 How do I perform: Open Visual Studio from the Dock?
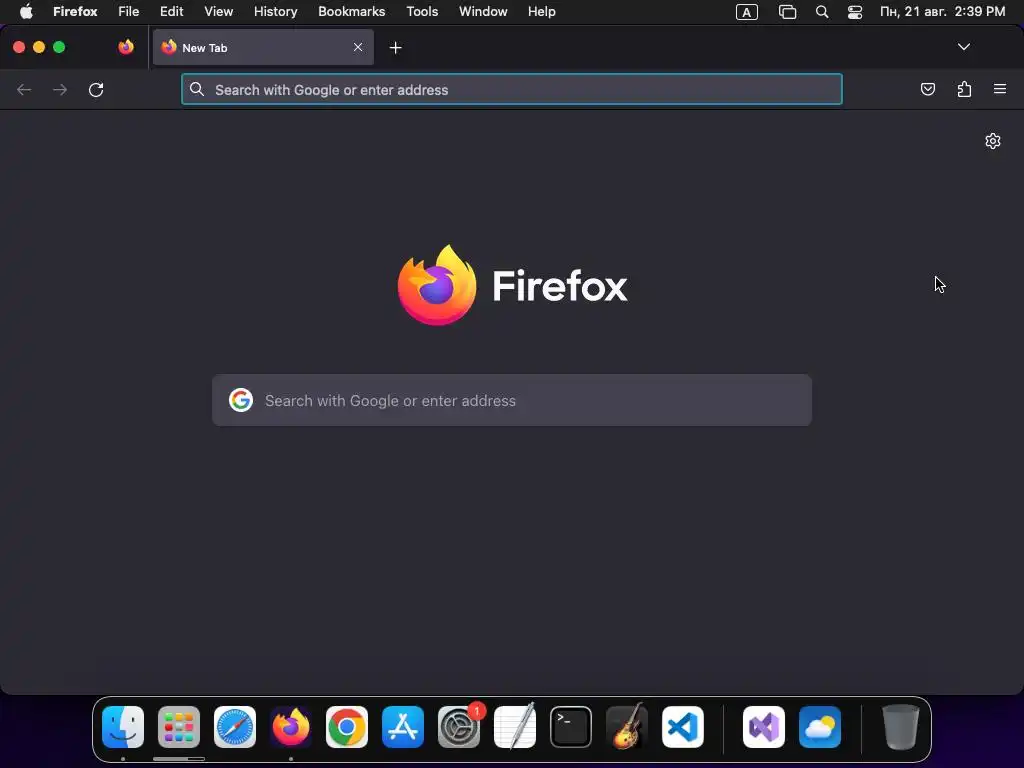[764, 727]
